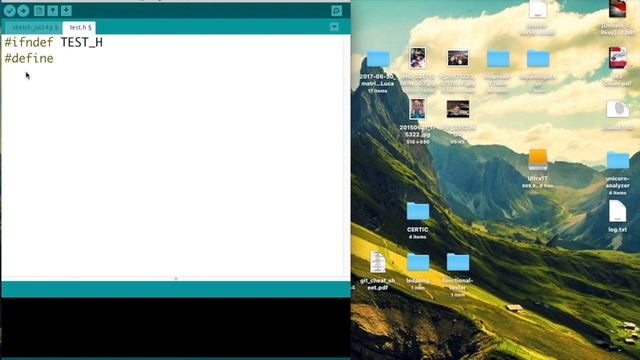Image resolution: width=640 pixels, height=360 pixels.
Task: Select the log.txt file on desktop
Action: 617,211
